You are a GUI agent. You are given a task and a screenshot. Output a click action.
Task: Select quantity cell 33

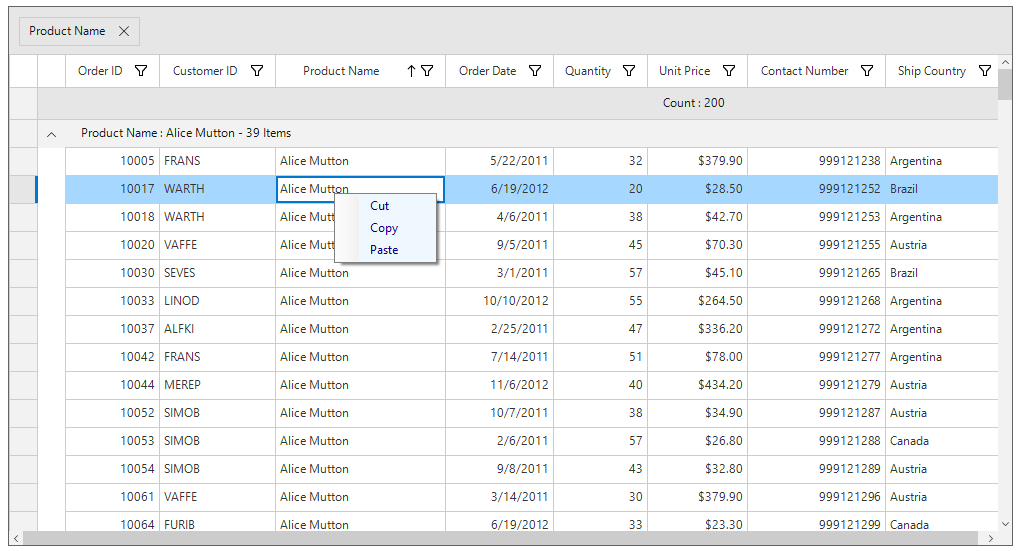tap(600, 522)
